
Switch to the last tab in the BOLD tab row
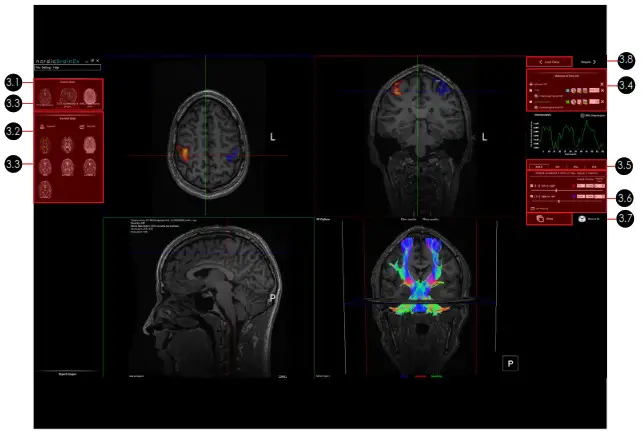pyautogui.click(x=594, y=167)
